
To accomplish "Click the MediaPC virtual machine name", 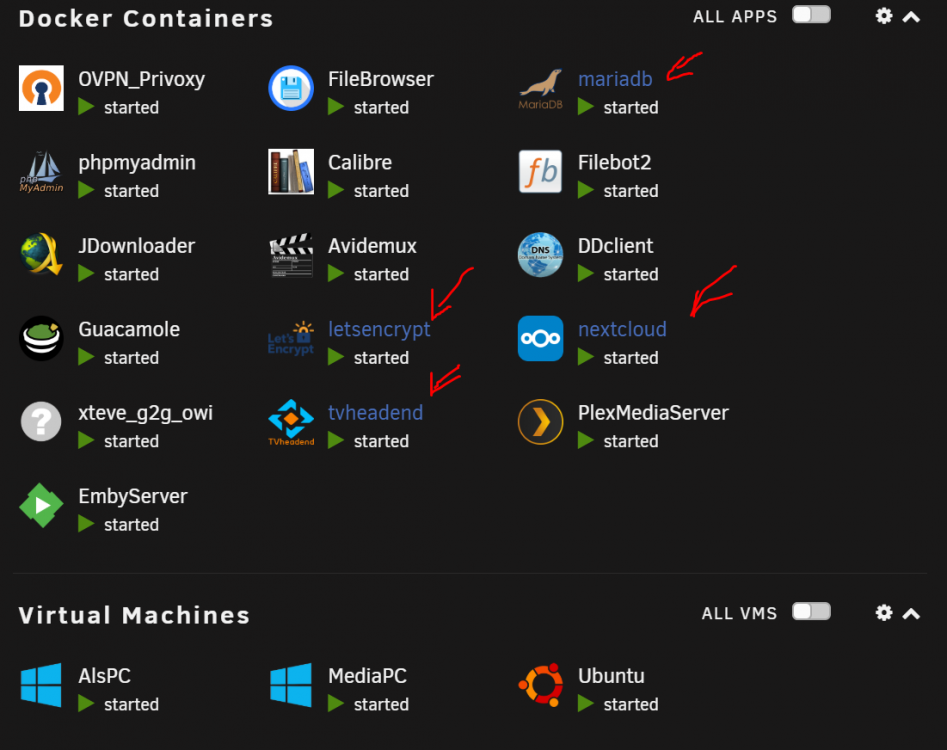I will (367, 676).
